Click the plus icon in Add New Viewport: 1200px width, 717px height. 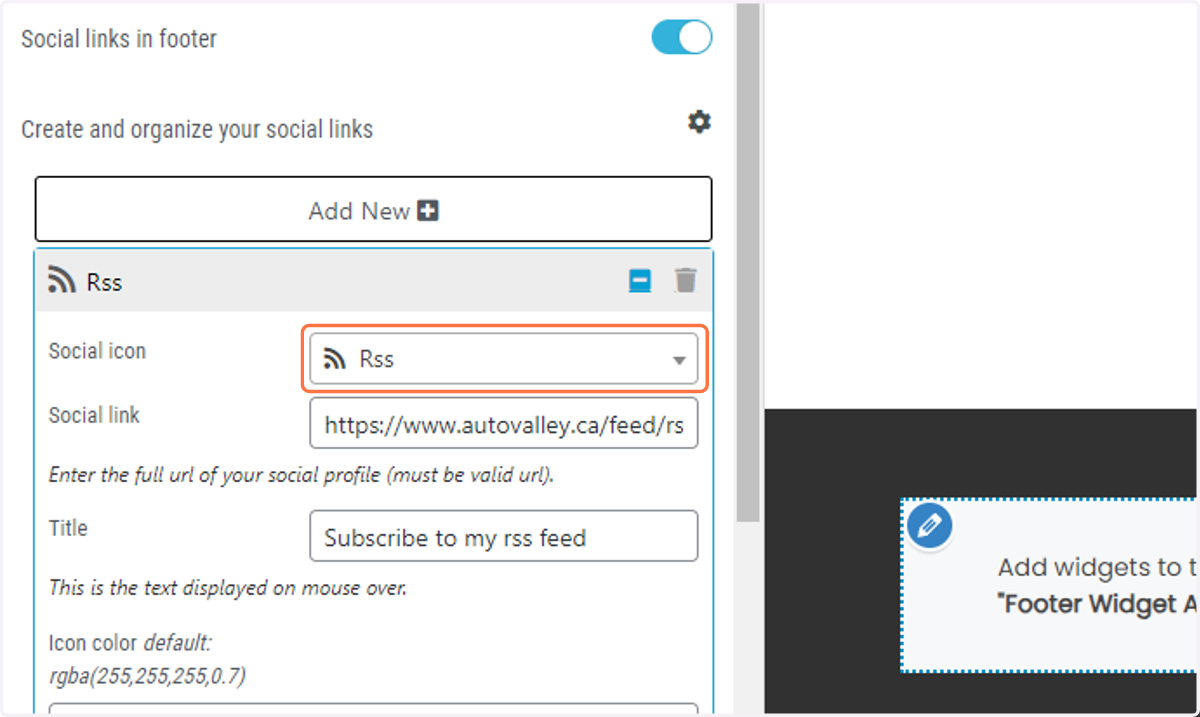[x=428, y=211]
